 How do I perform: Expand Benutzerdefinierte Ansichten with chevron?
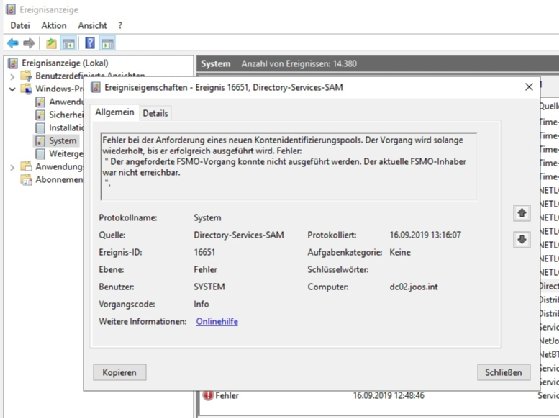coord(12,76)
